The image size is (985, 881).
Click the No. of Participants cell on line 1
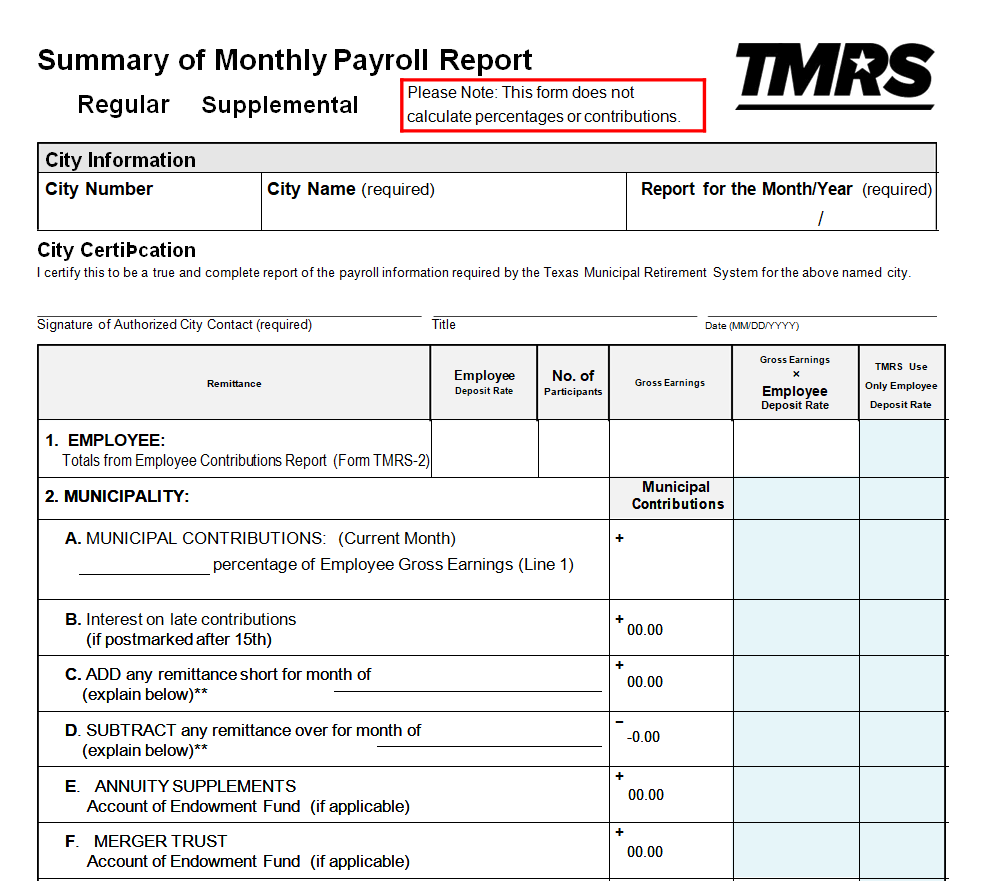click(573, 448)
